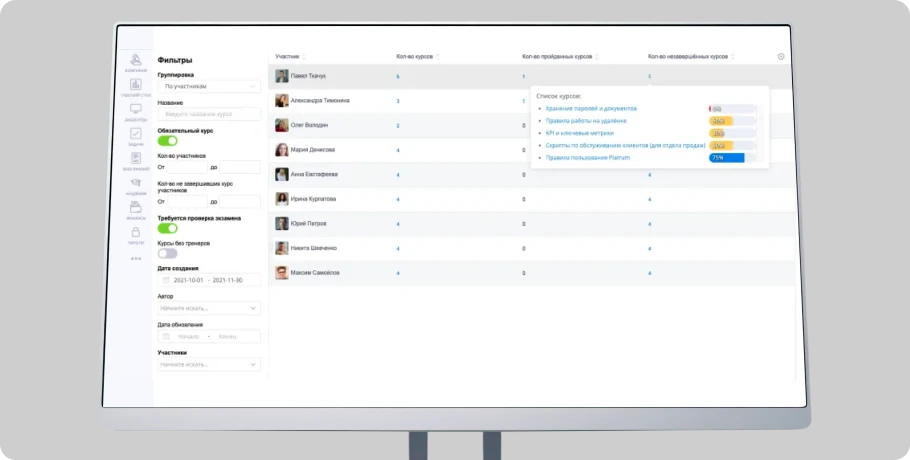Open the Академия graduation cap icon
Viewport: 910px width, 460px height.
coord(135,183)
